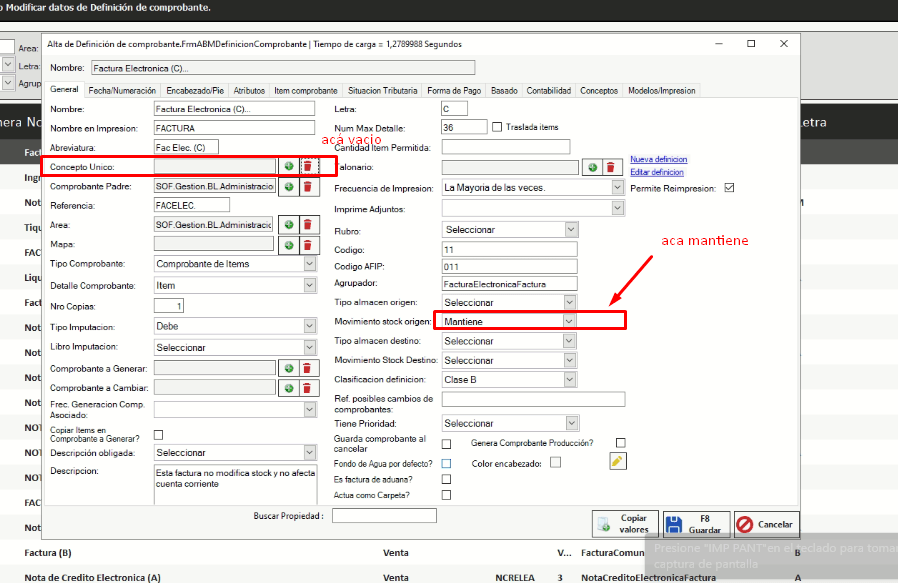Viewport: 898px width, 583px height.
Task: Click the Color encabezado swatch box
Action: pos(556,462)
